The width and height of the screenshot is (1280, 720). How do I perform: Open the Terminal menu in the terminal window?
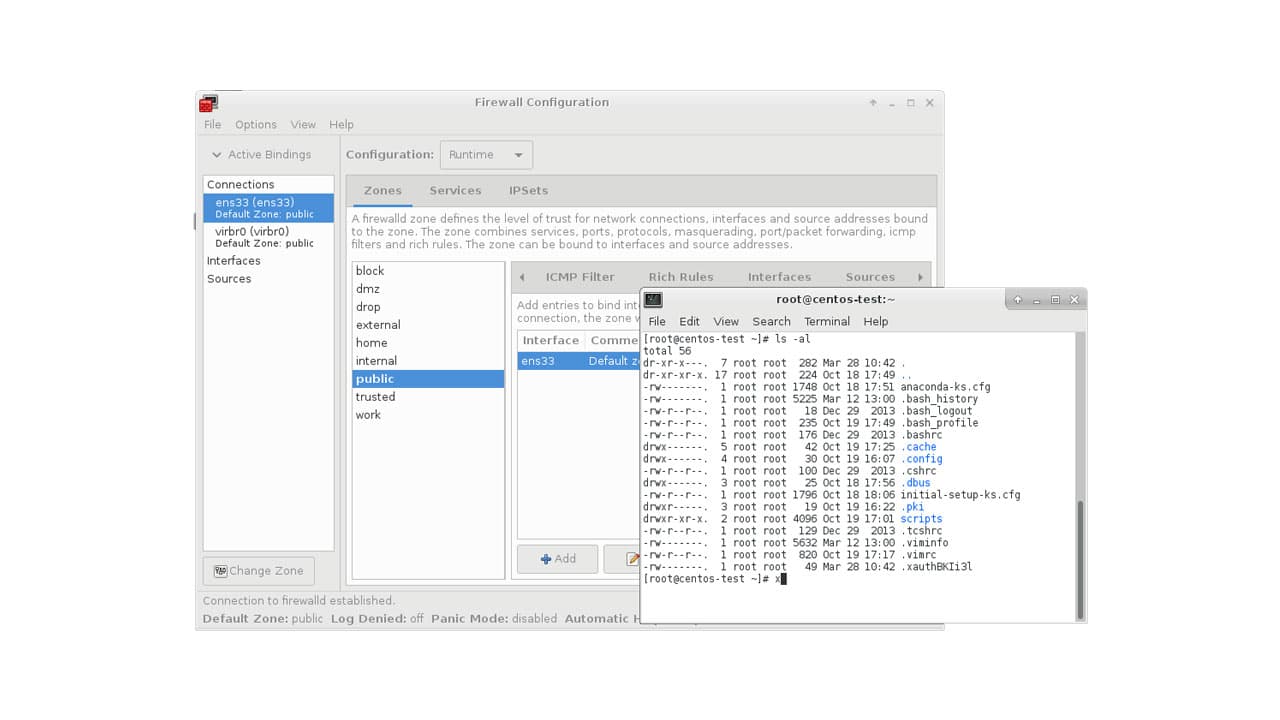coord(826,321)
